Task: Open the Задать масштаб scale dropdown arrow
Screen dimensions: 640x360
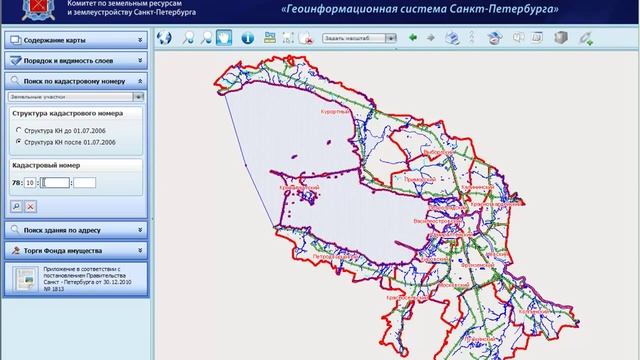Action: (391, 38)
